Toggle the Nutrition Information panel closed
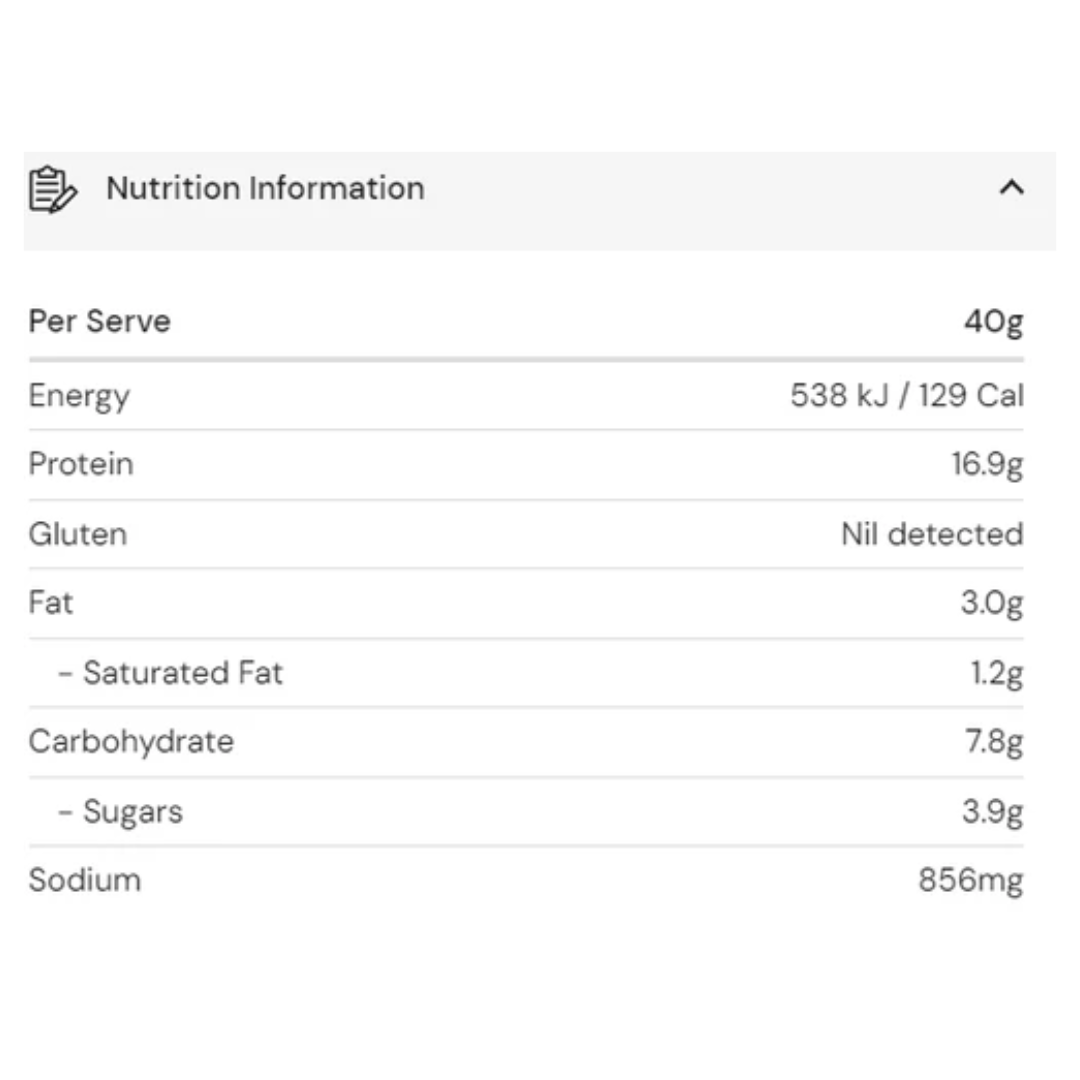 [x=1013, y=188]
